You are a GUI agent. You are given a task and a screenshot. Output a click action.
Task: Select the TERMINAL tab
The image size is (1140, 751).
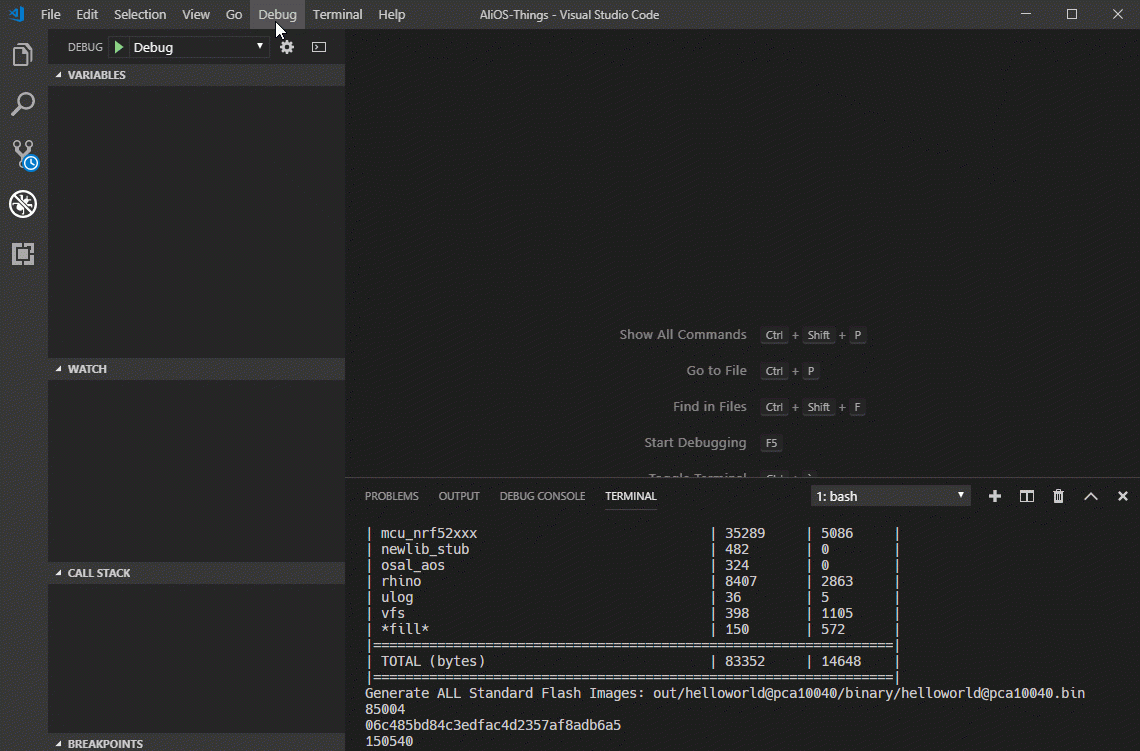click(x=630, y=496)
